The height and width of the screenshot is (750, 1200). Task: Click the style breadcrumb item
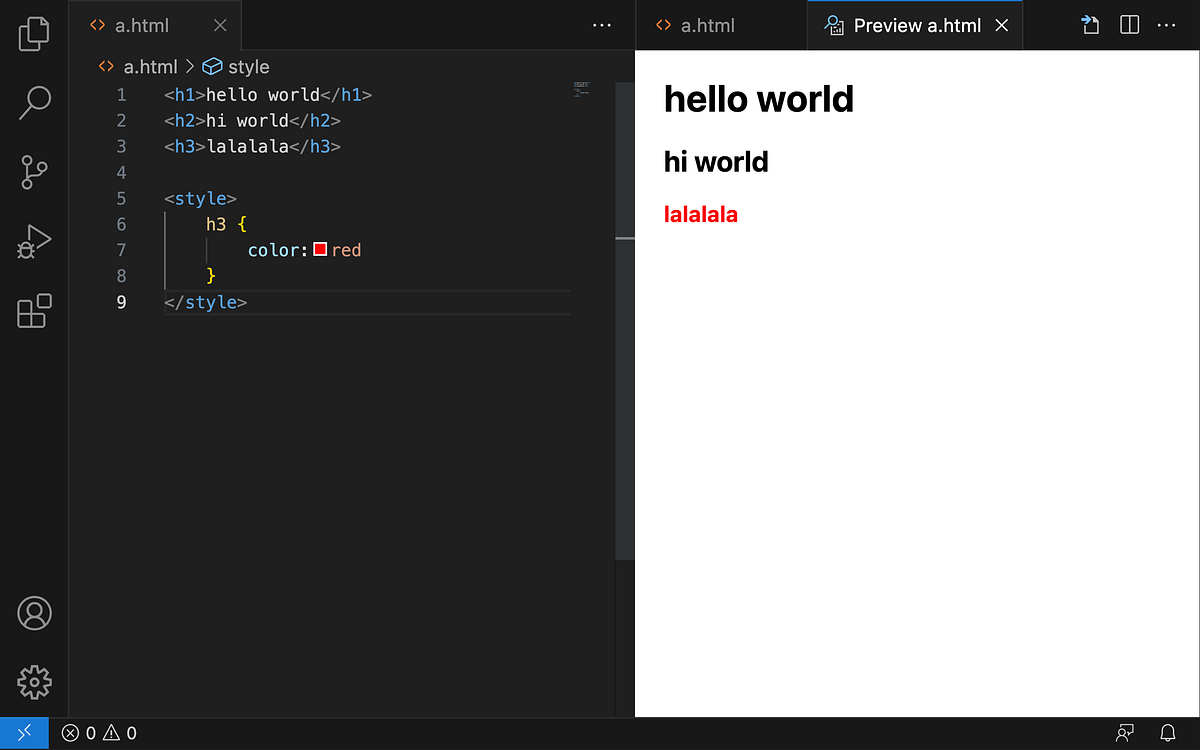click(x=249, y=67)
